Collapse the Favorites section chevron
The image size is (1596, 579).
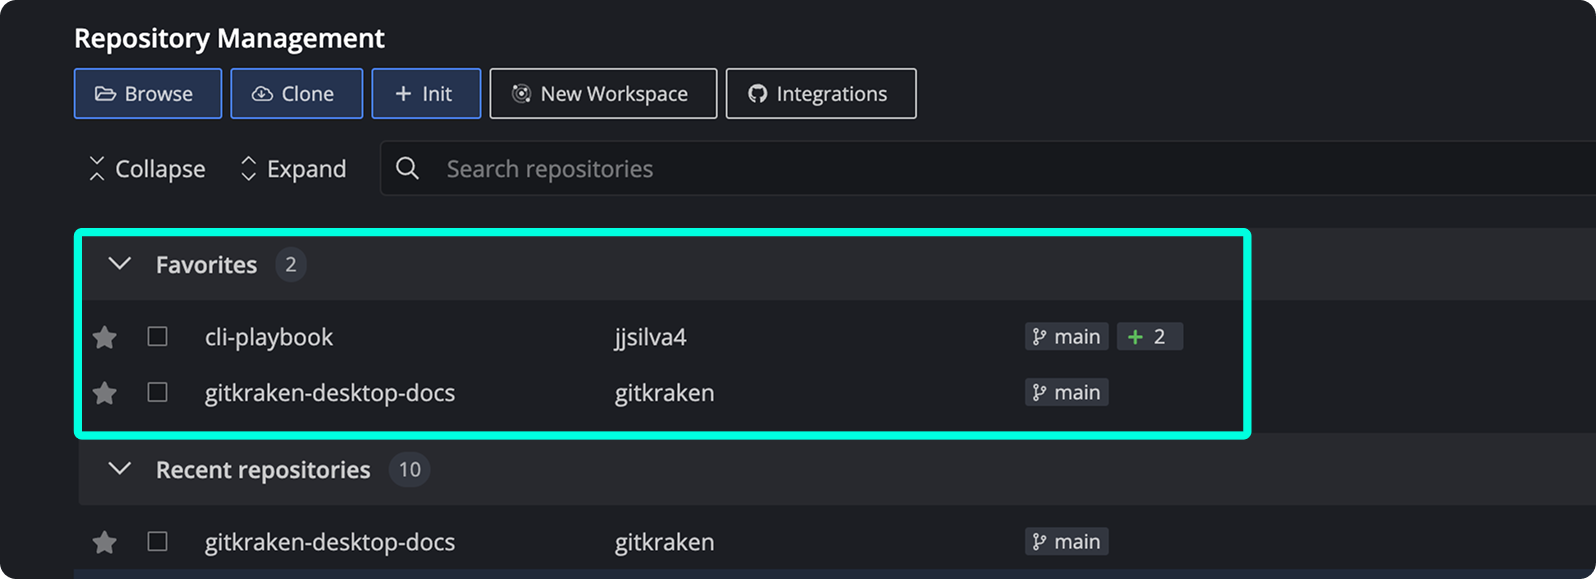[x=120, y=264]
